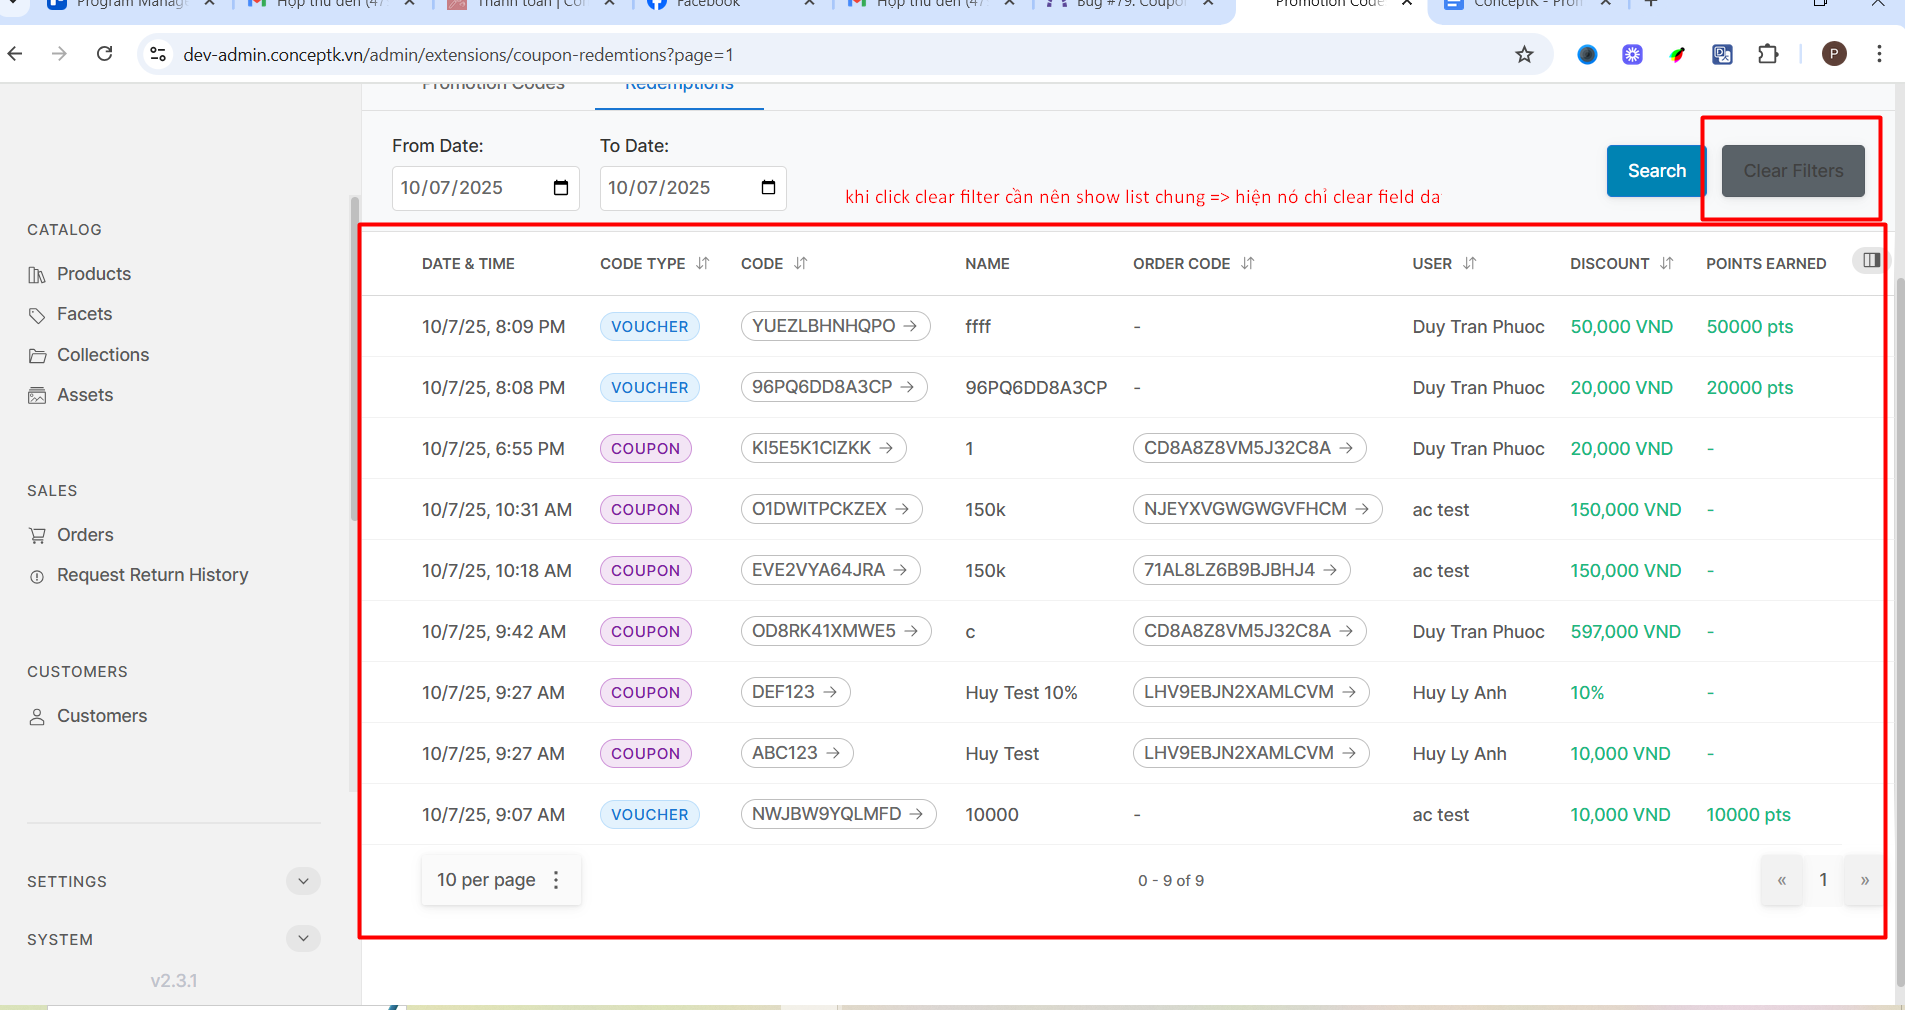Sort table by Order Code column
Screen dimensions: 1905x1010
pos(1247,263)
